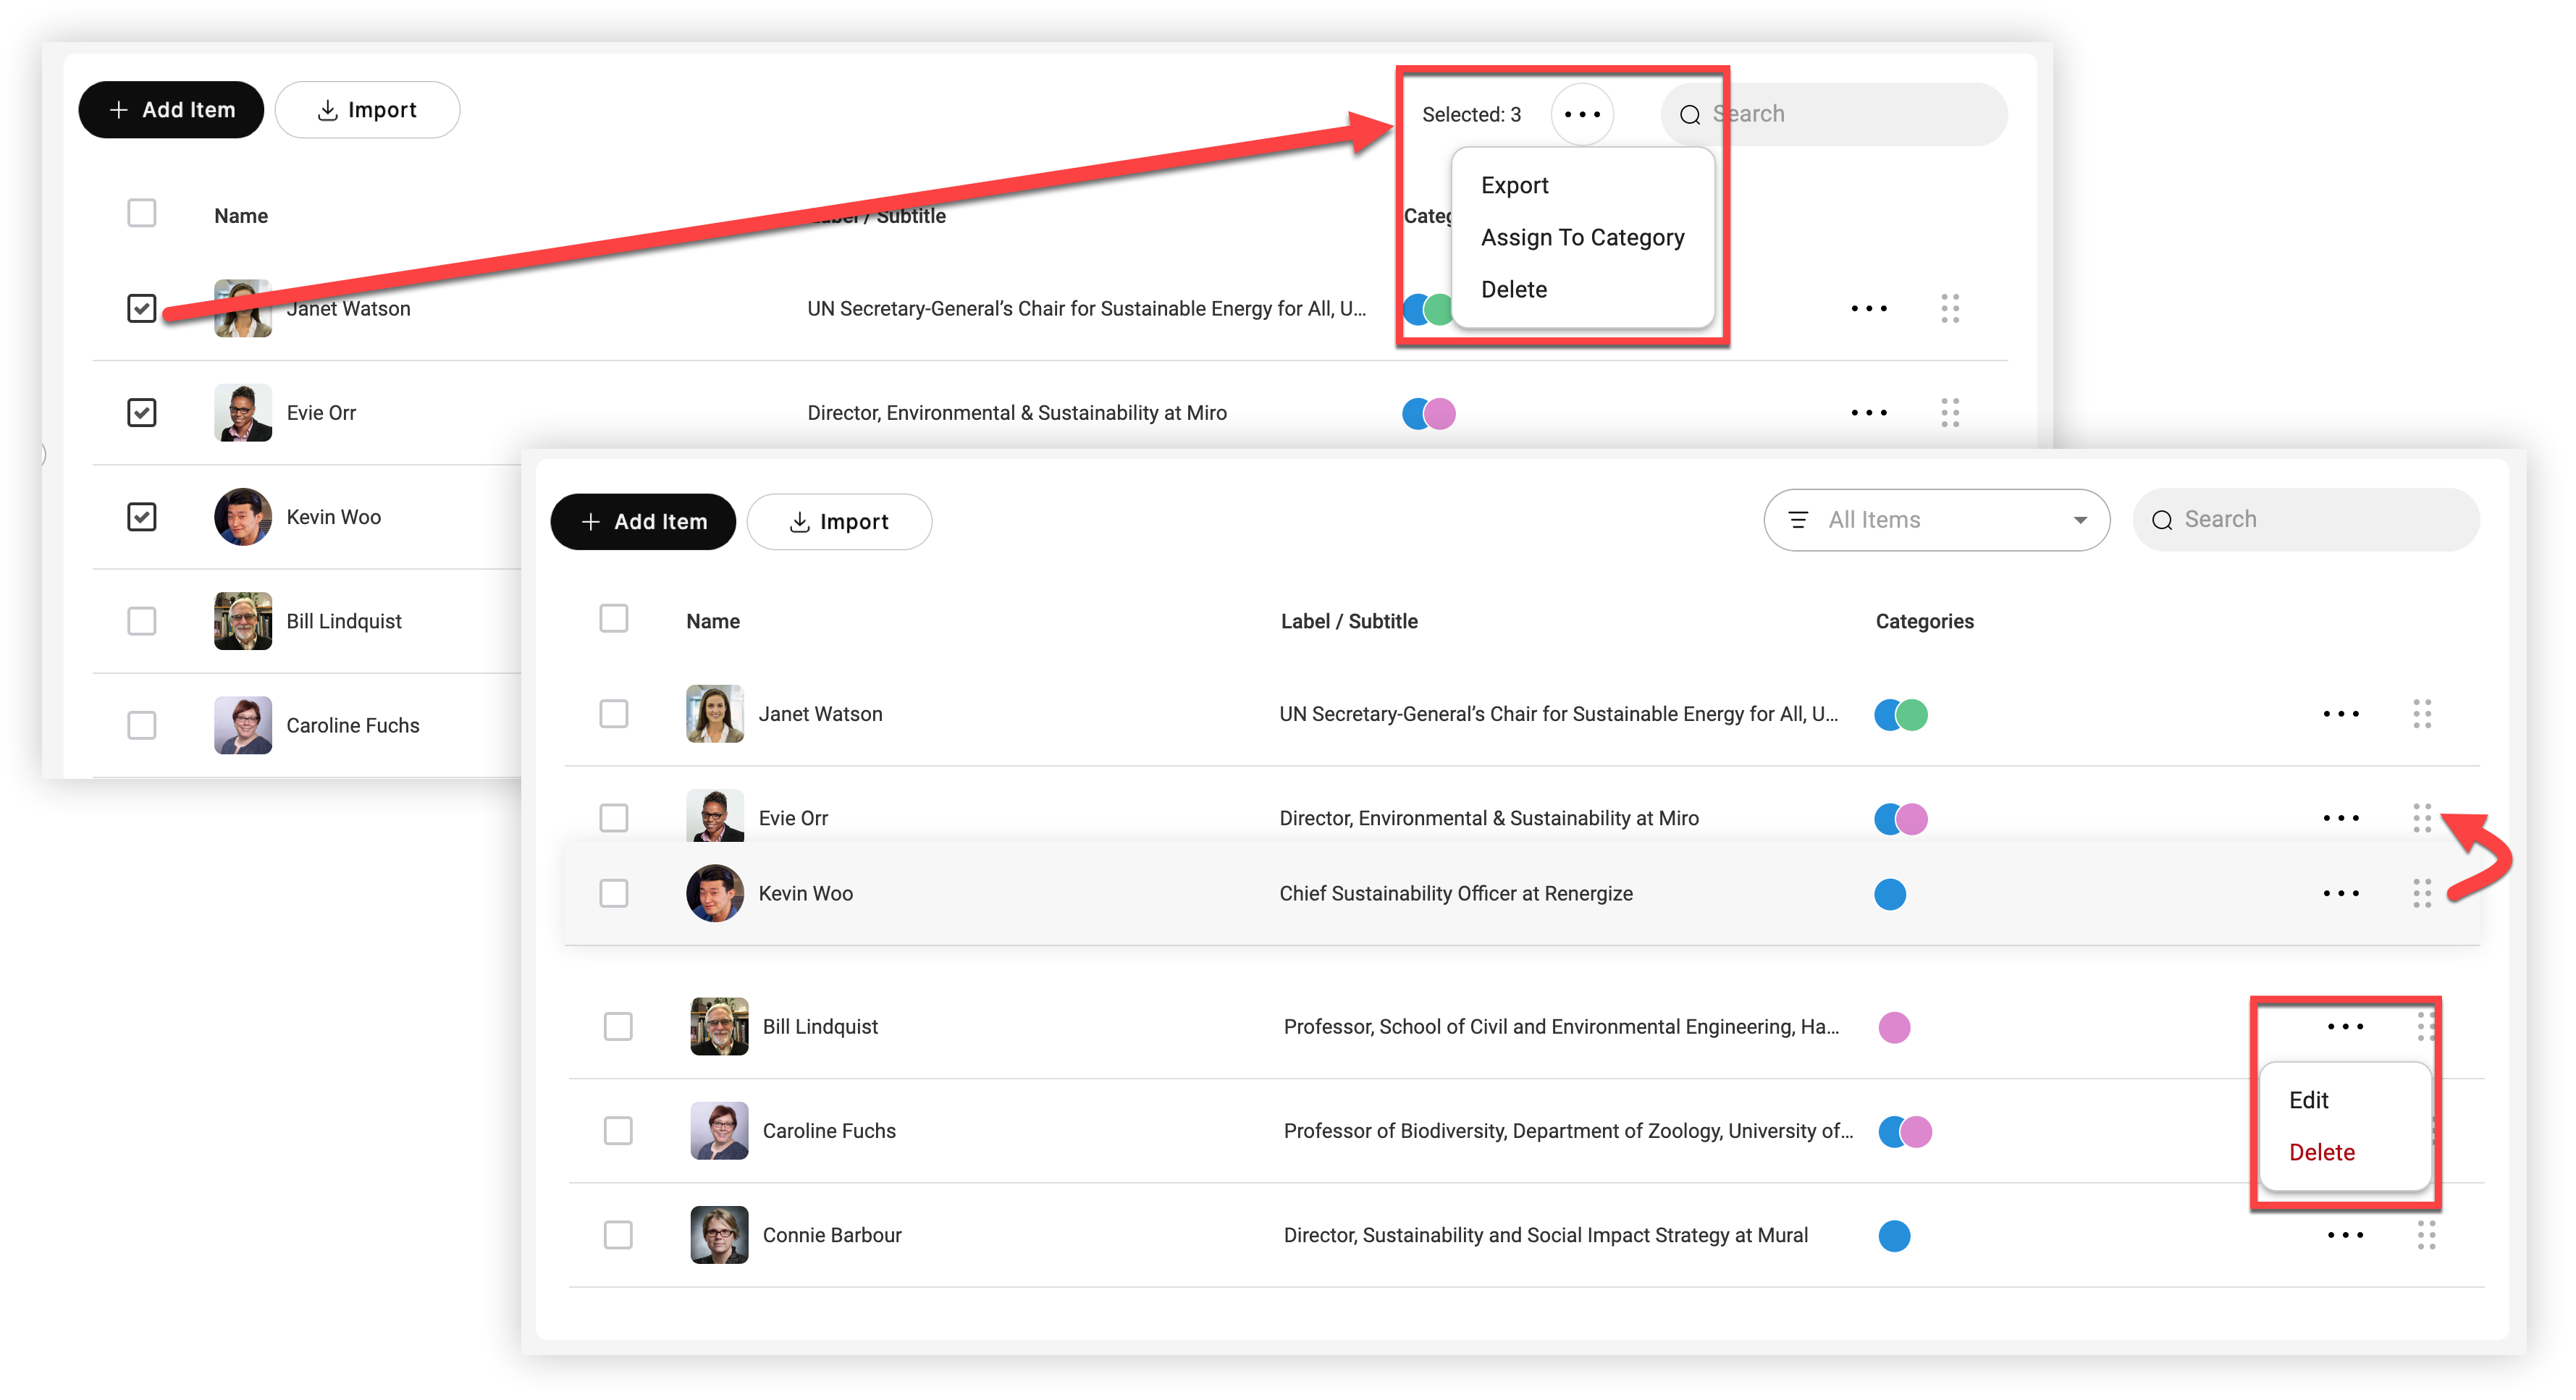The width and height of the screenshot is (2576, 1400).
Task: Click the filter lines icon beside All Items
Action: coord(1798,520)
